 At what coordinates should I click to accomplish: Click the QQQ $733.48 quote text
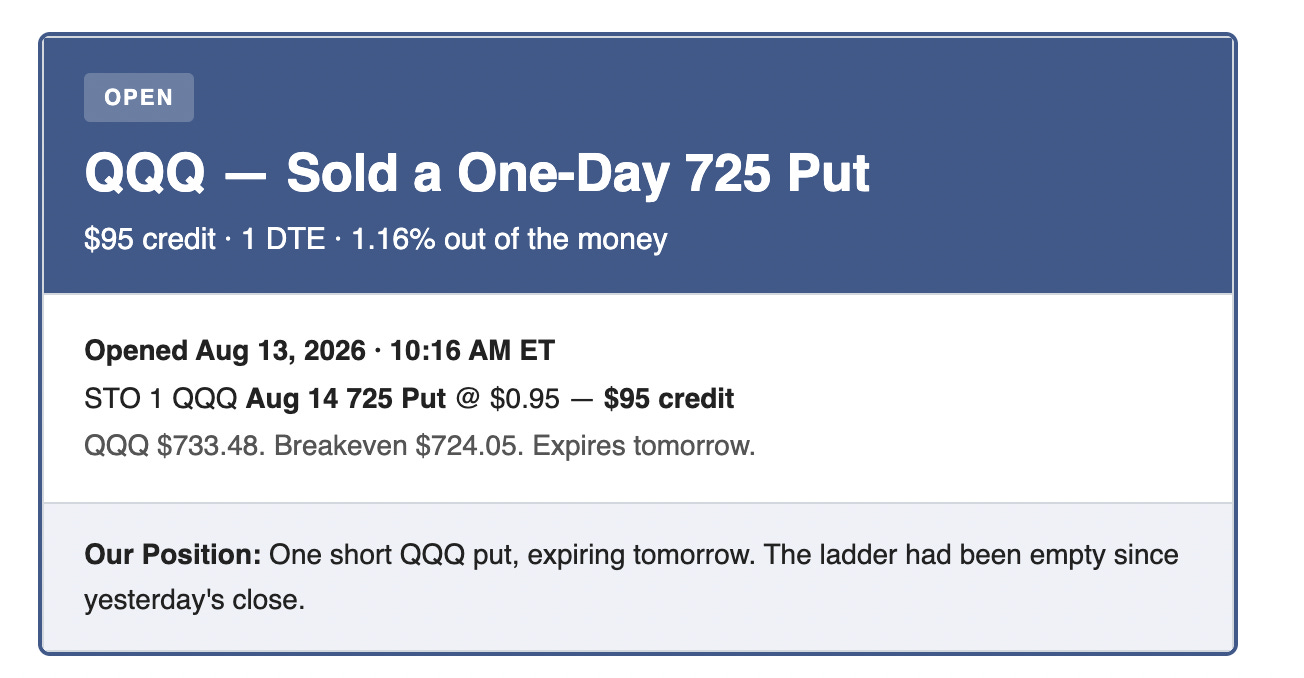click(x=176, y=446)
